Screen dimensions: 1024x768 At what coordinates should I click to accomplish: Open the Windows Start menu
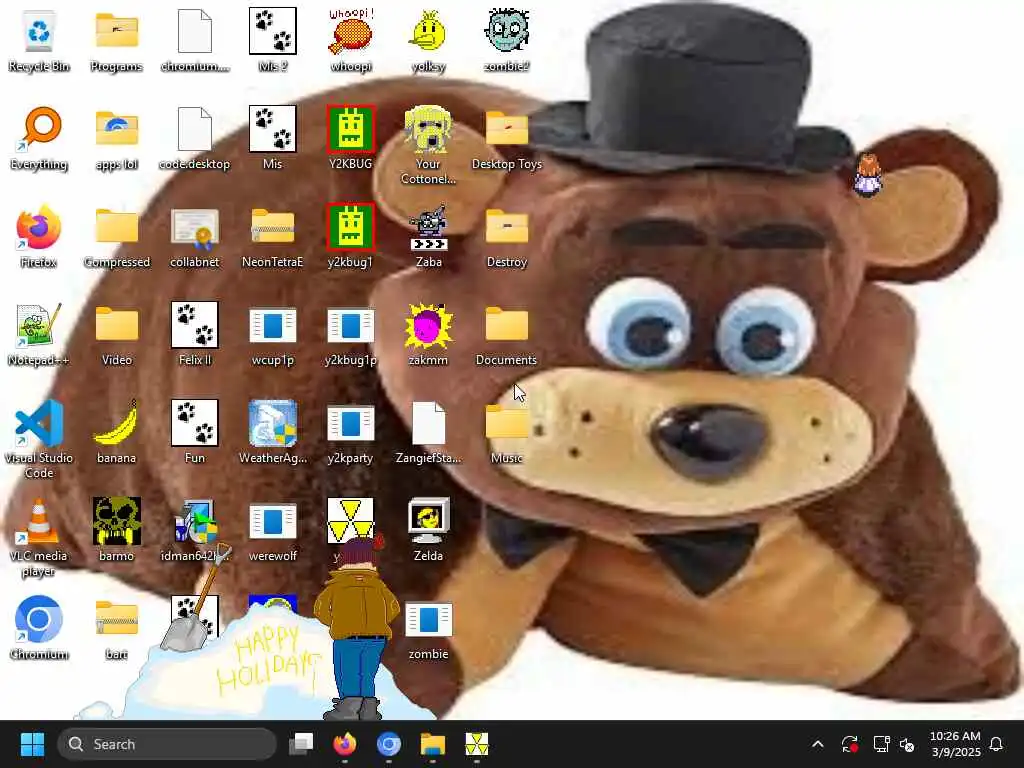(x=32, y=744)
